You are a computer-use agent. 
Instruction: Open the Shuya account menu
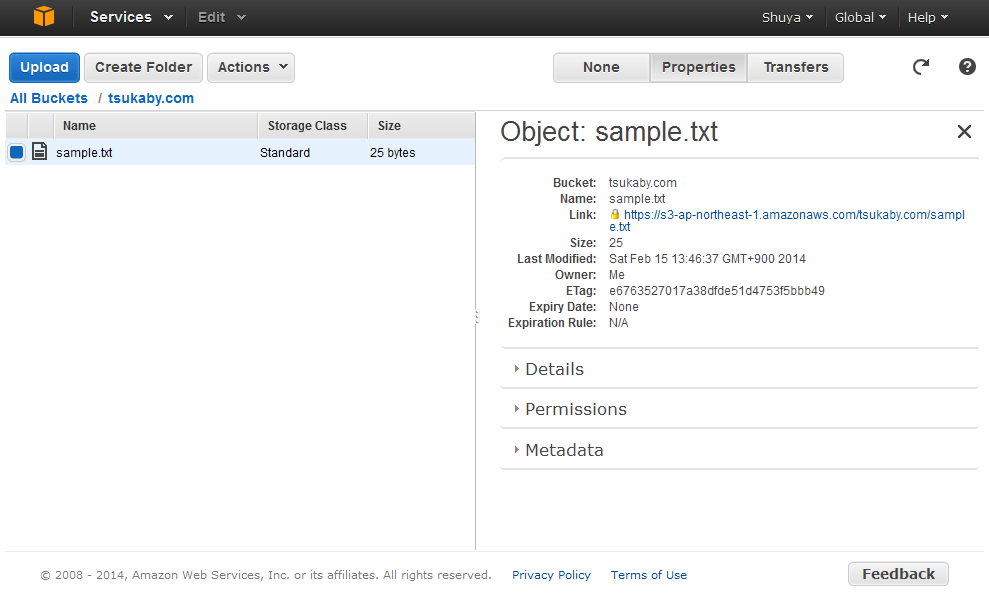[787, 17]
